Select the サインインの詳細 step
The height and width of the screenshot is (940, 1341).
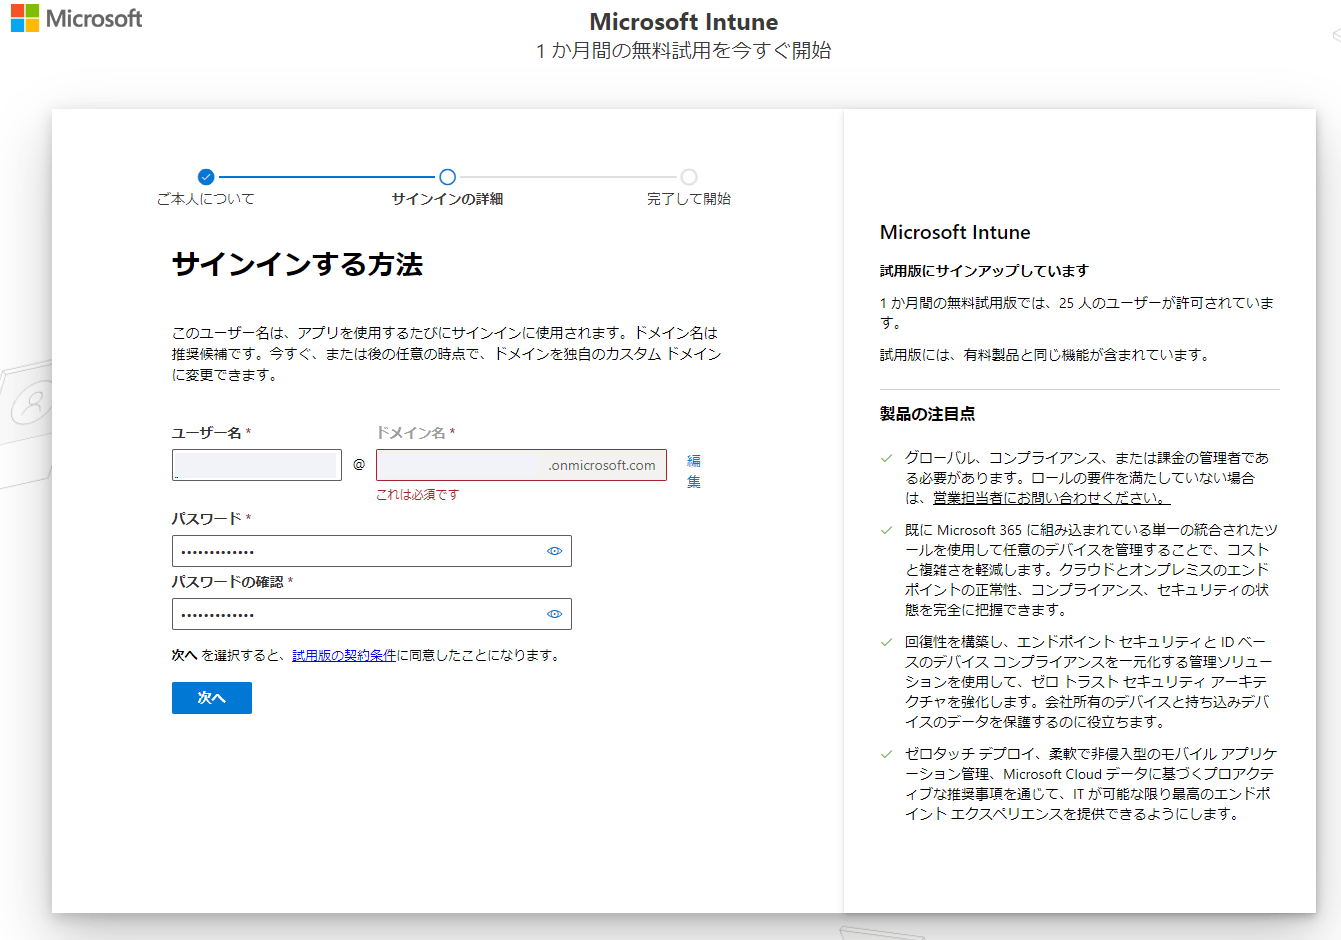pyautogui.click(x=447, y=187)
